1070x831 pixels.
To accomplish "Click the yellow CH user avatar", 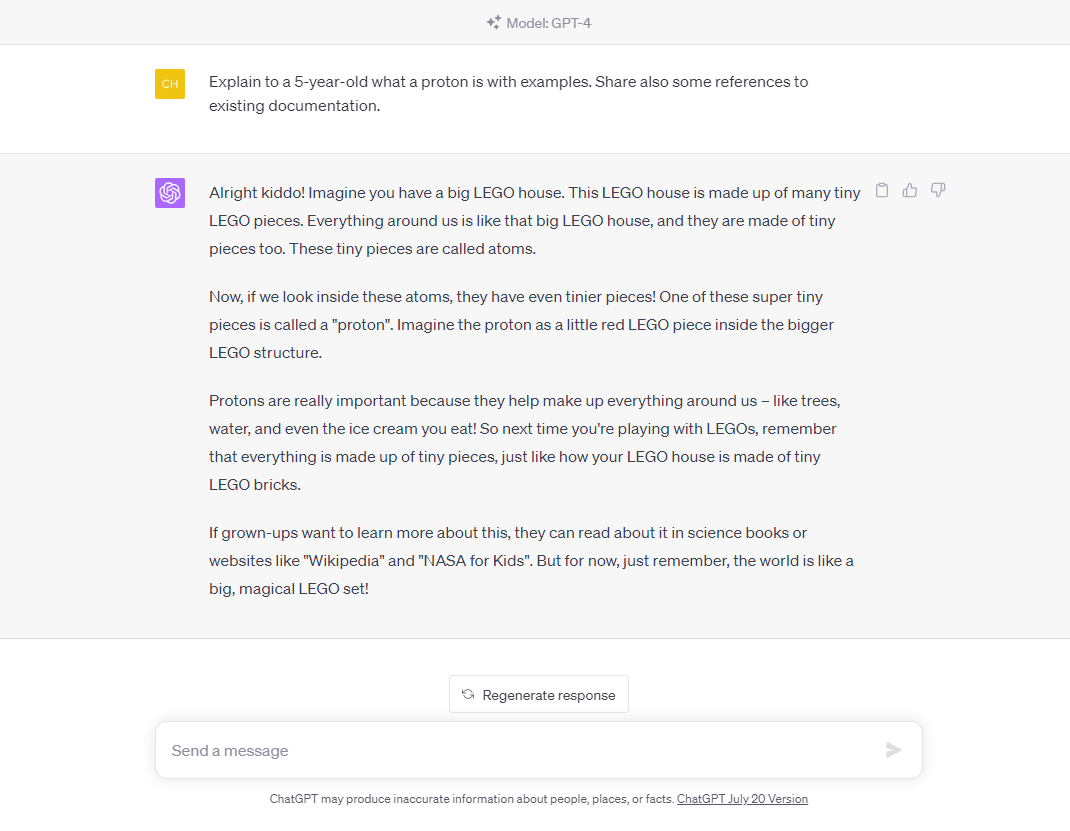I will [x=170, y=84].
